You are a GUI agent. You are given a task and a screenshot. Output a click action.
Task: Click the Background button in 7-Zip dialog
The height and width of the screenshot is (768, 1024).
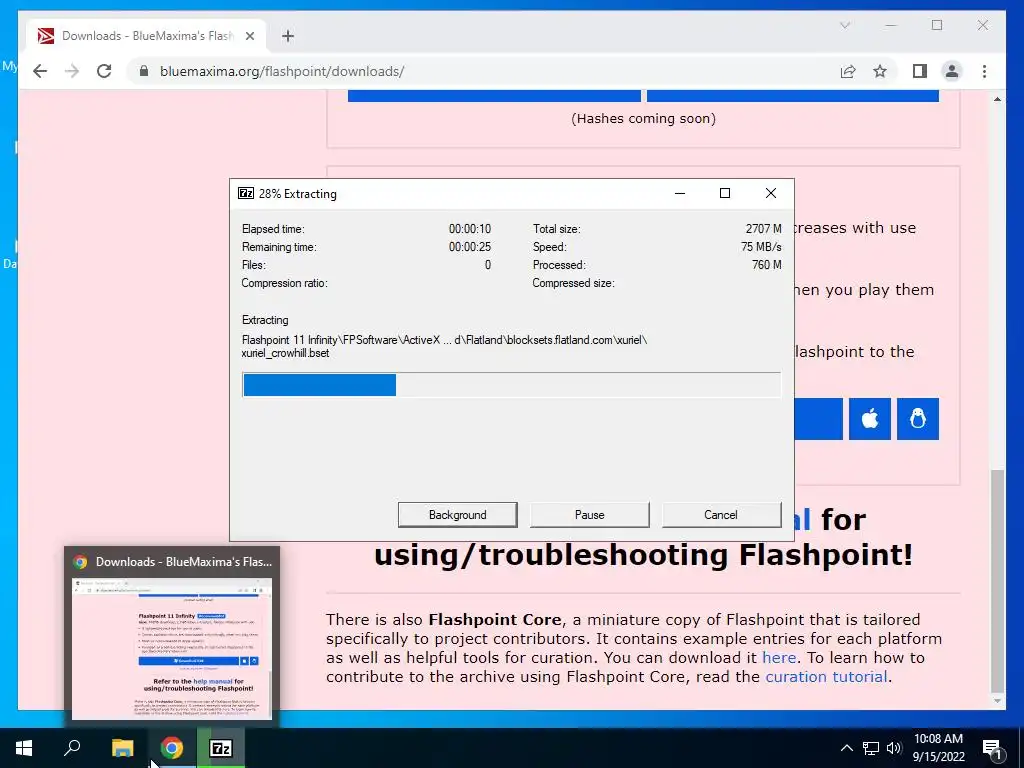[x=457, y=515]
